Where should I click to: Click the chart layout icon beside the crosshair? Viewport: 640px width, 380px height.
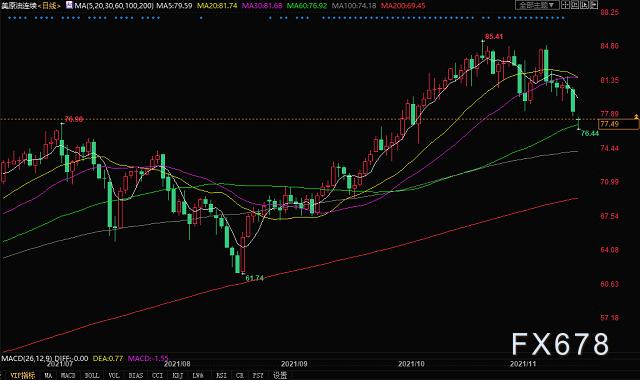click(x=575, y=4)
